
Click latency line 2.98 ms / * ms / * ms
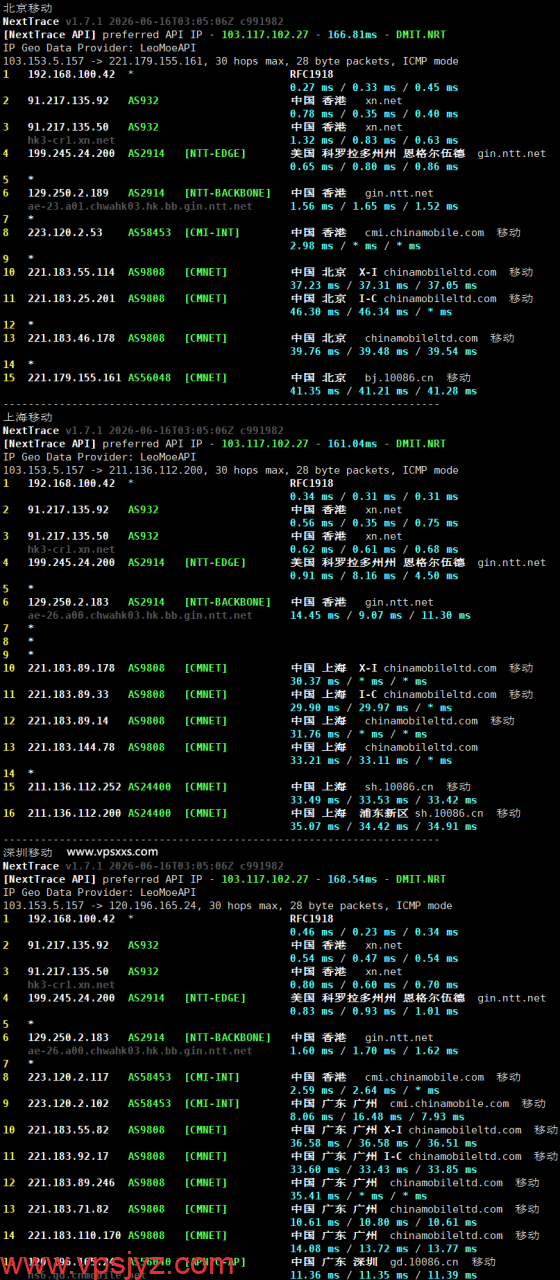[355, 246]
